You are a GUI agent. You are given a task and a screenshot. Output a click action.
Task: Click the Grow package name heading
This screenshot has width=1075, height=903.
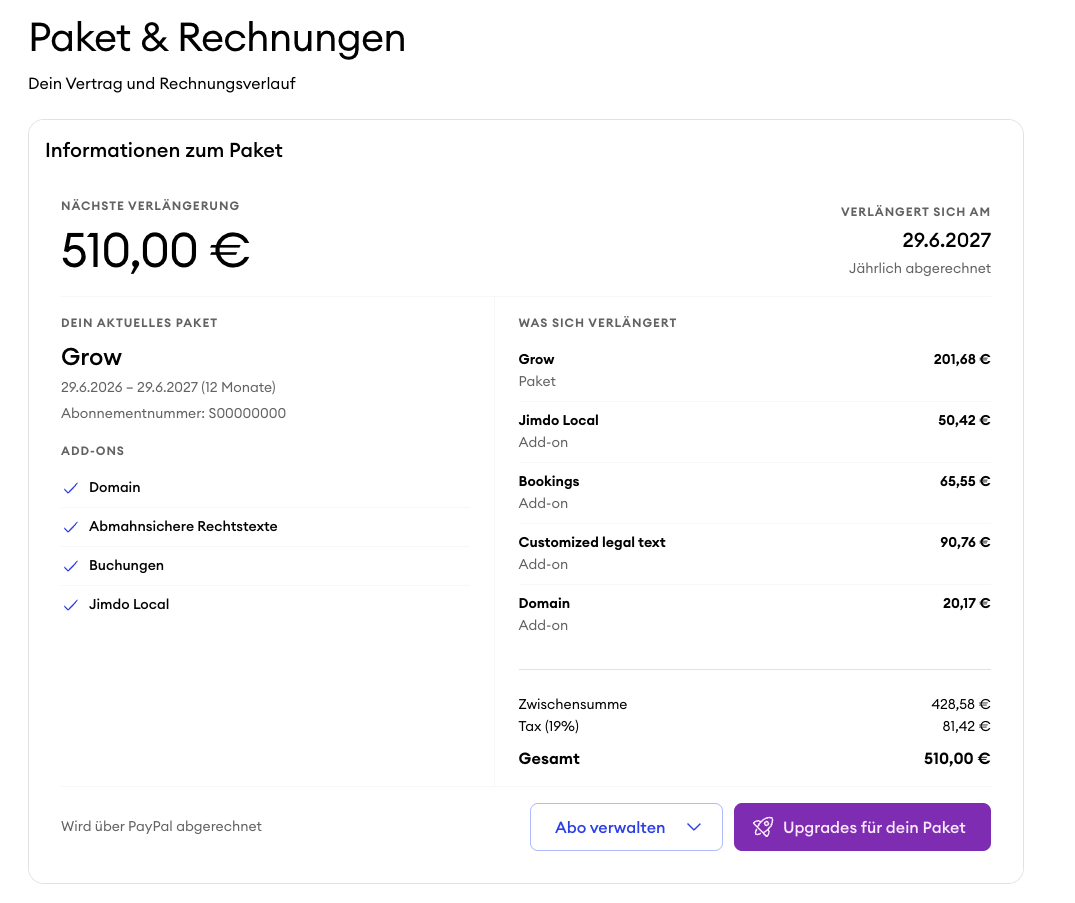pos(91,357)
